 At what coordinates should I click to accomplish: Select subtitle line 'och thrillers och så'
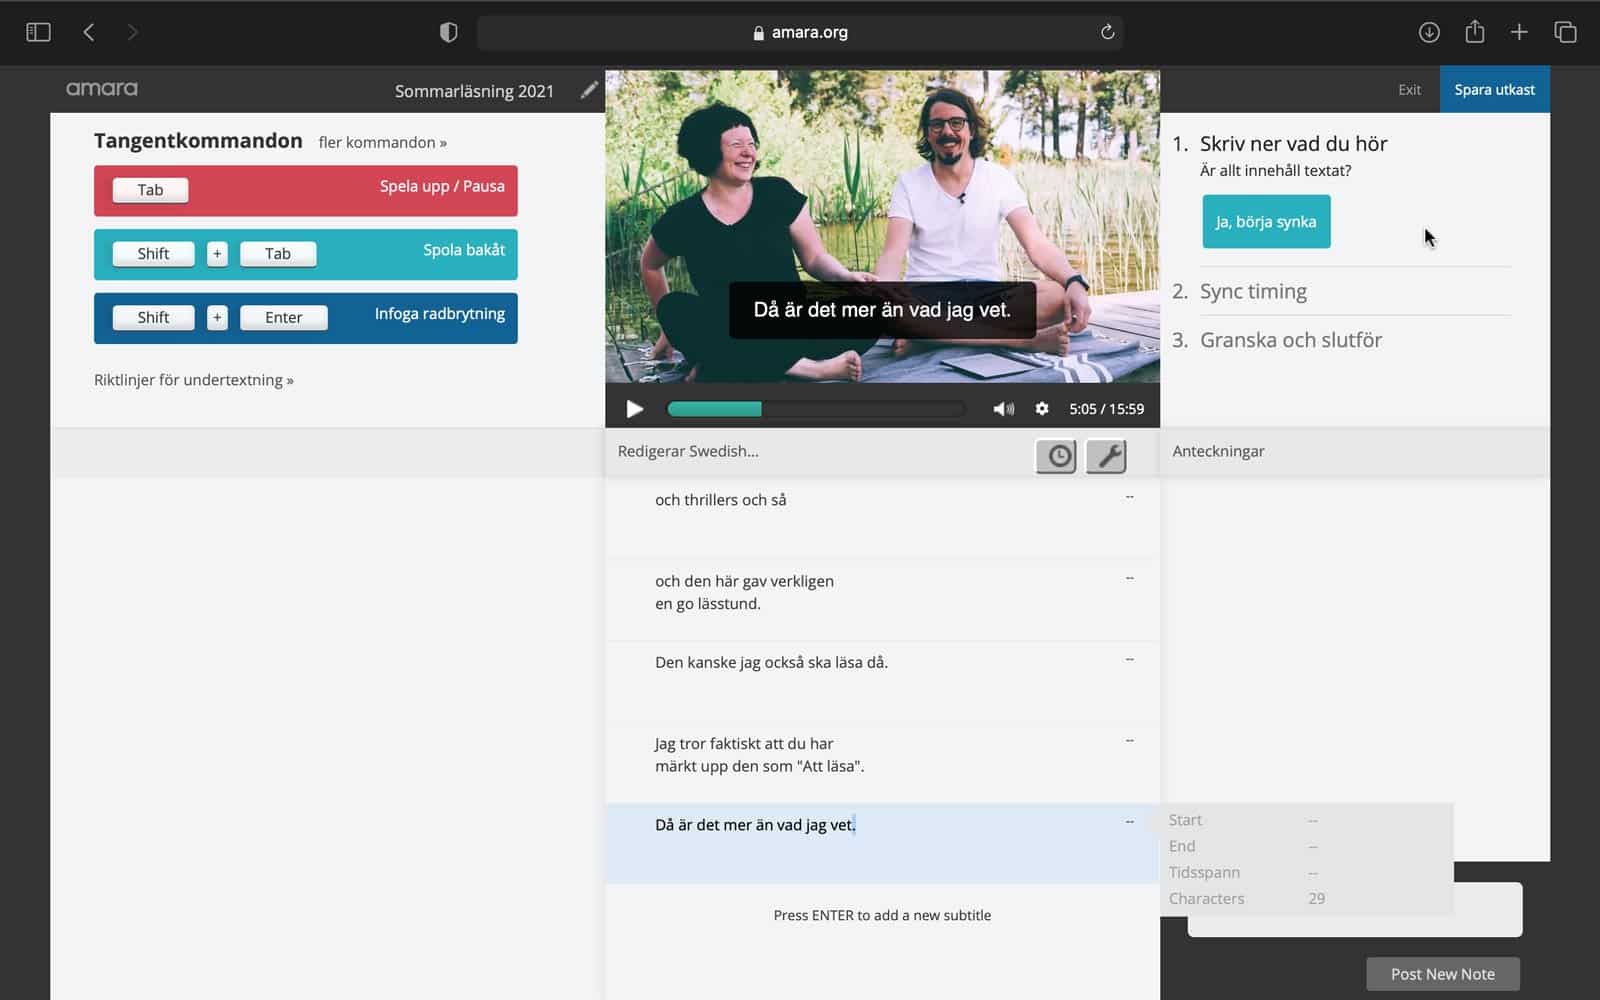point(720,500)
